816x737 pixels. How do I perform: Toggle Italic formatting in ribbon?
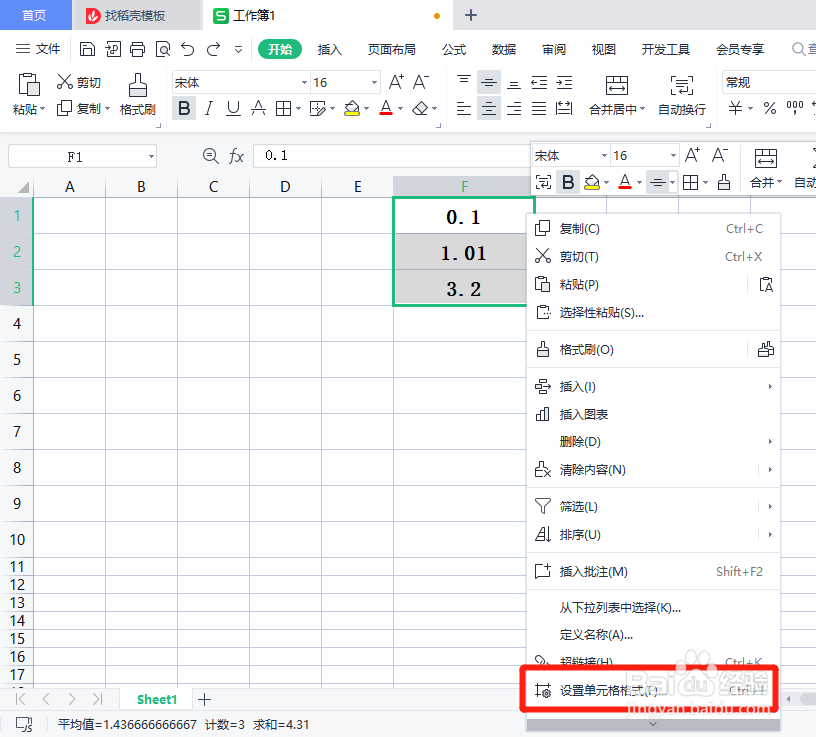209,108
